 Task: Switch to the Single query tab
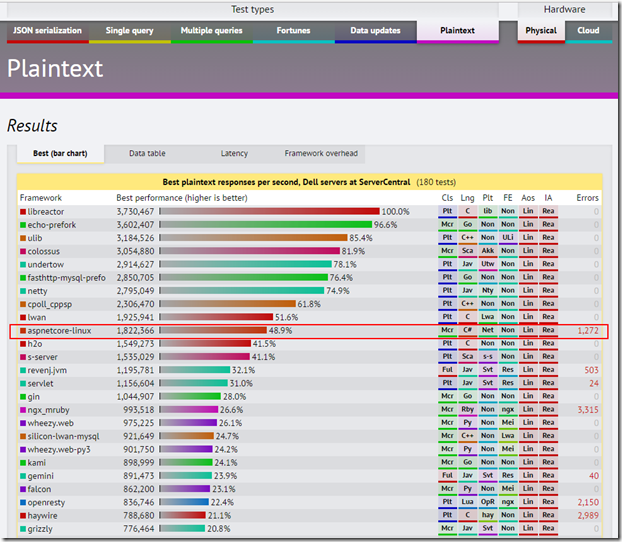pyautogui.click(x=130, y=31)
